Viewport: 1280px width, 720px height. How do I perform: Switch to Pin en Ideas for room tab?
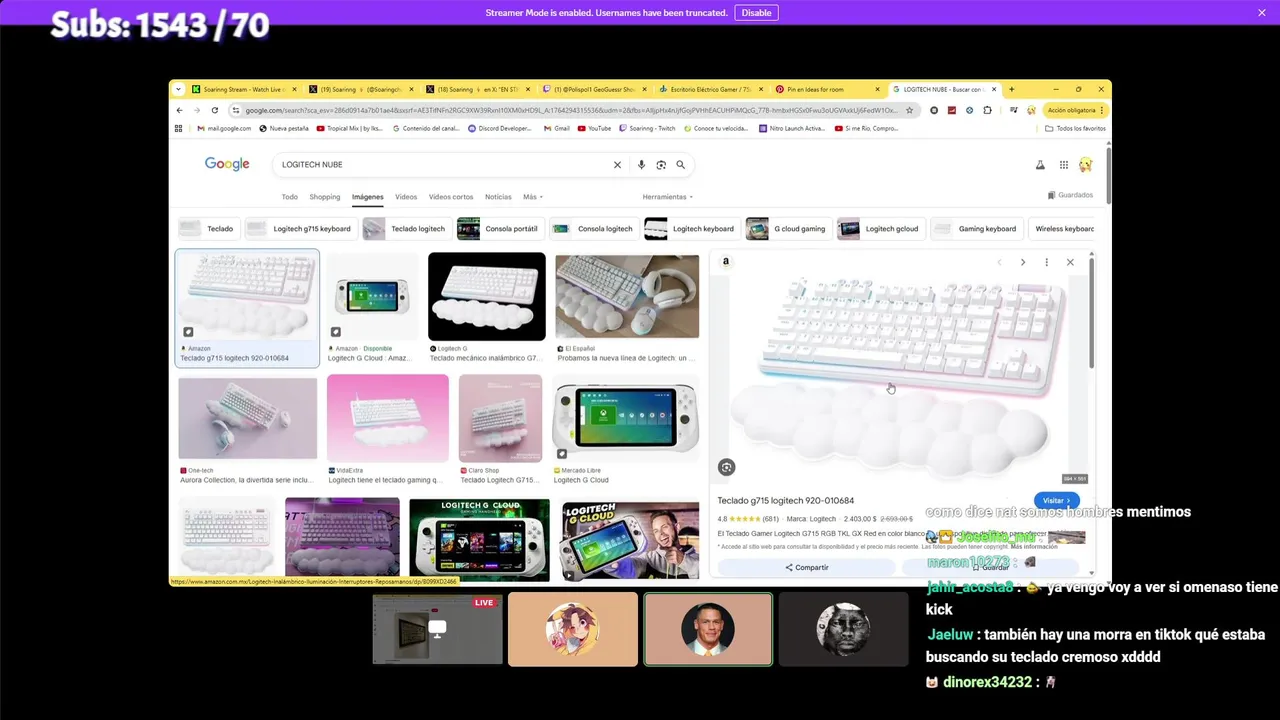coord(828,89)
